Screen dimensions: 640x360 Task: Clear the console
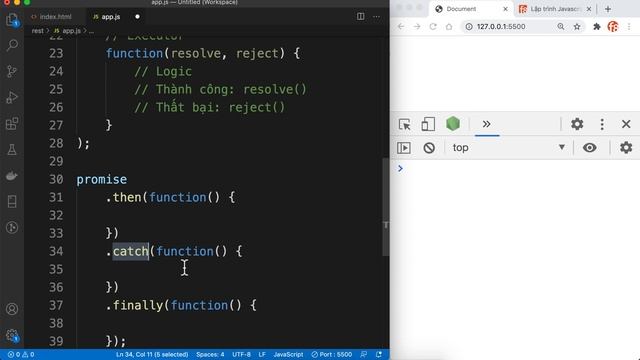pos(429,148)
